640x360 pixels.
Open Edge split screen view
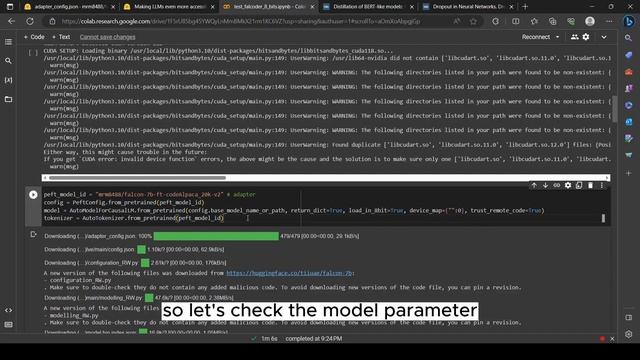coord(516,21)
